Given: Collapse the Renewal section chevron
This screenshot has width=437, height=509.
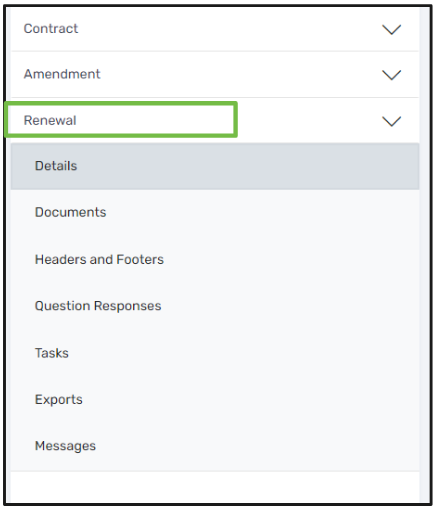Looking at the screenshot, I should (391, 121).
